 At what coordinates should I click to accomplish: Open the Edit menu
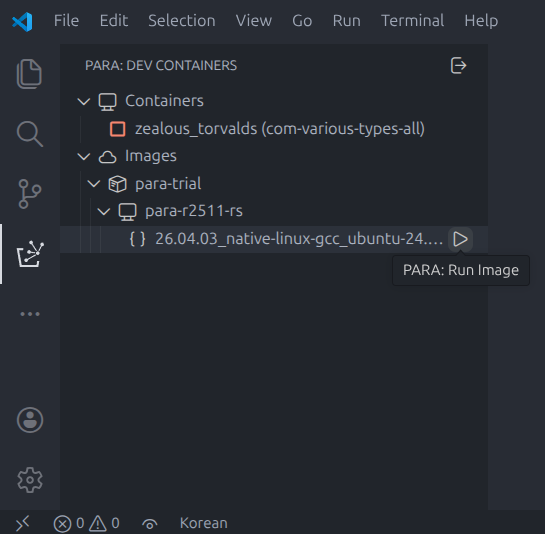coord(114,21)
